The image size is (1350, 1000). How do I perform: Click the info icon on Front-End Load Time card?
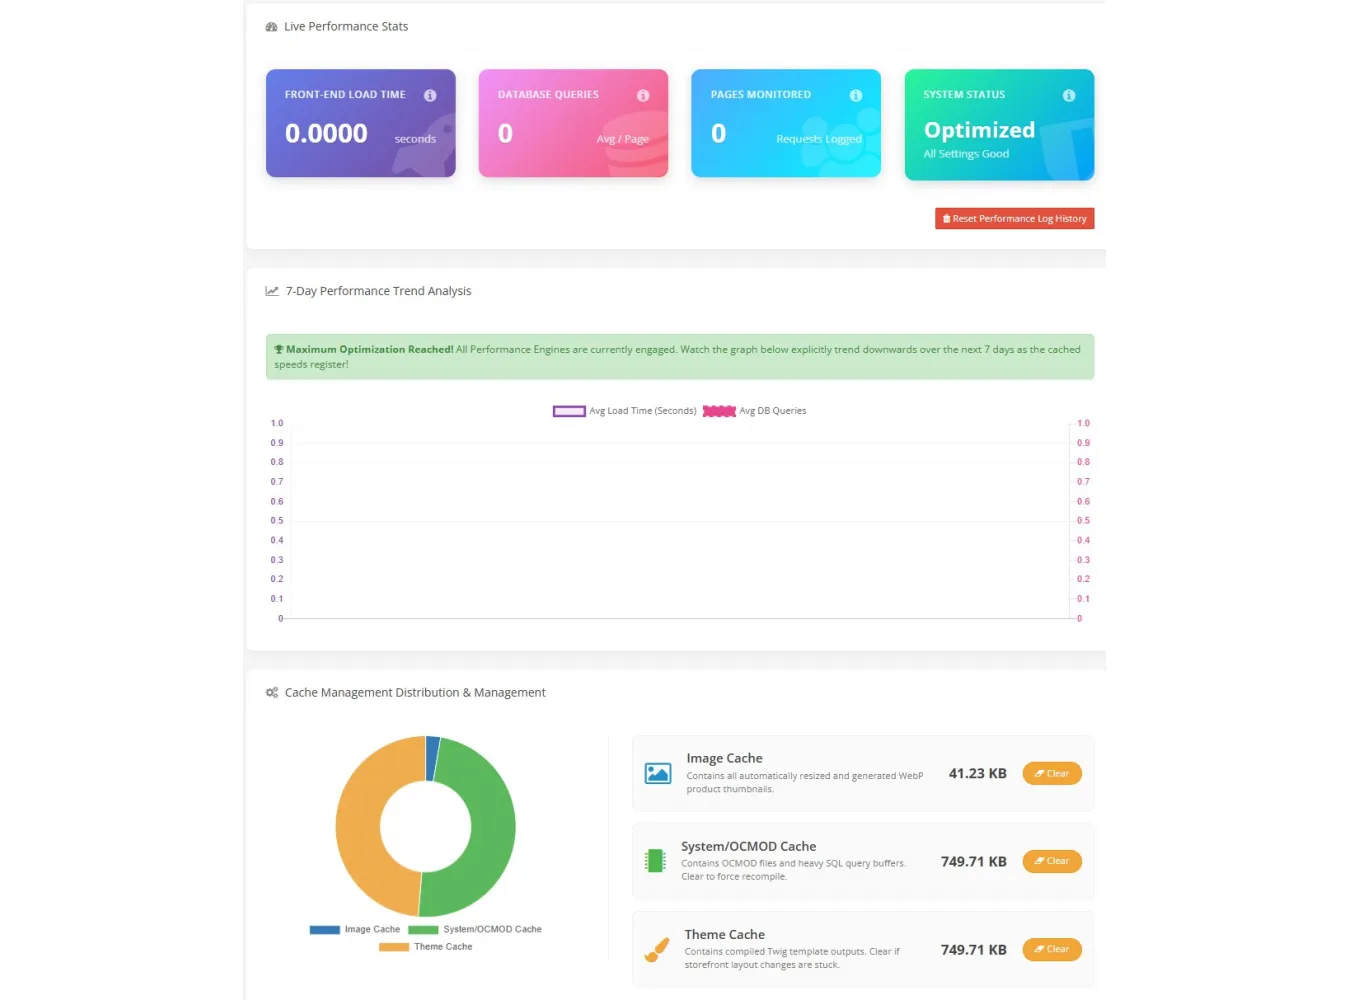[x=430, y=95]
